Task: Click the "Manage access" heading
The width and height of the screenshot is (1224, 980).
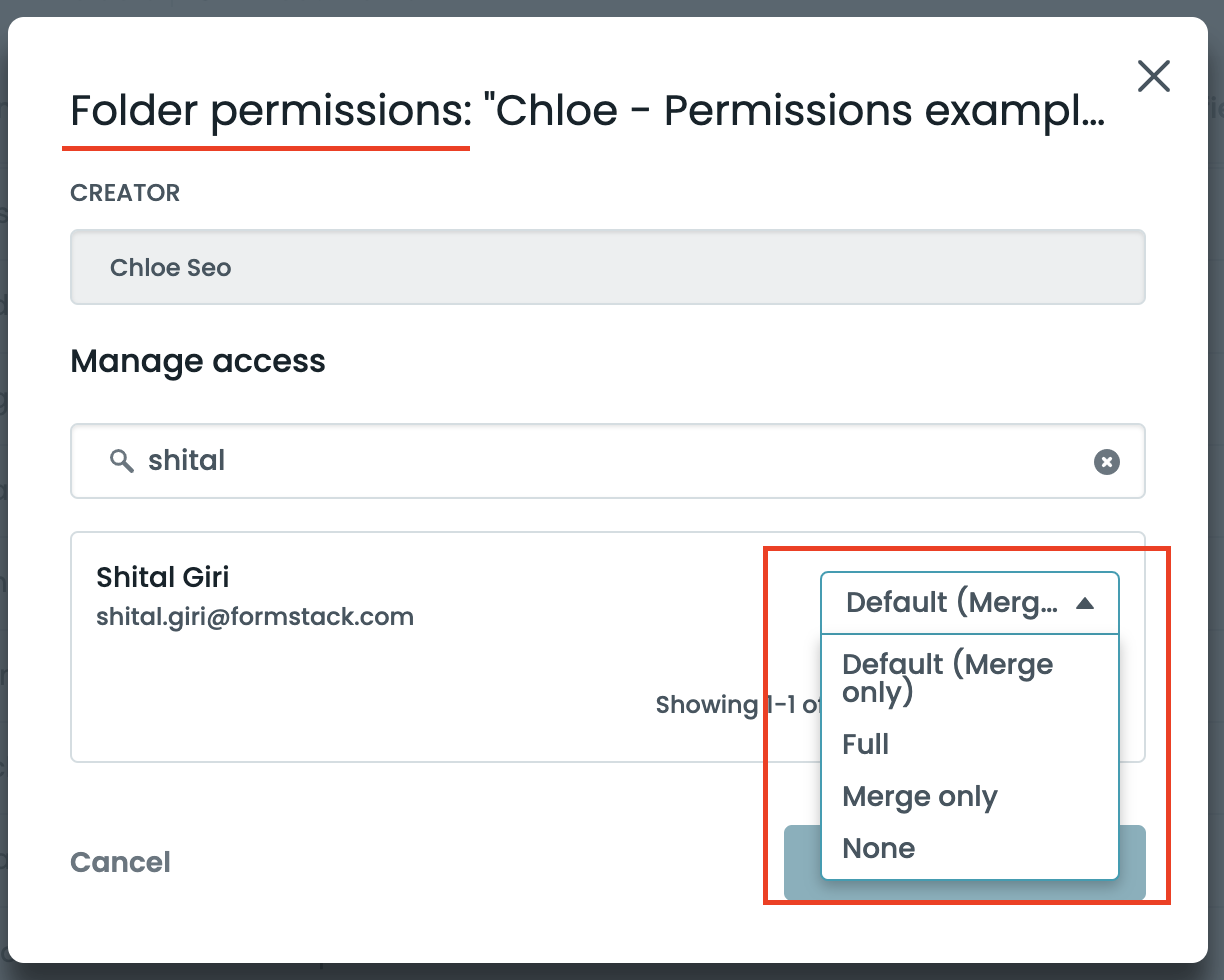Action: (198, 360)
